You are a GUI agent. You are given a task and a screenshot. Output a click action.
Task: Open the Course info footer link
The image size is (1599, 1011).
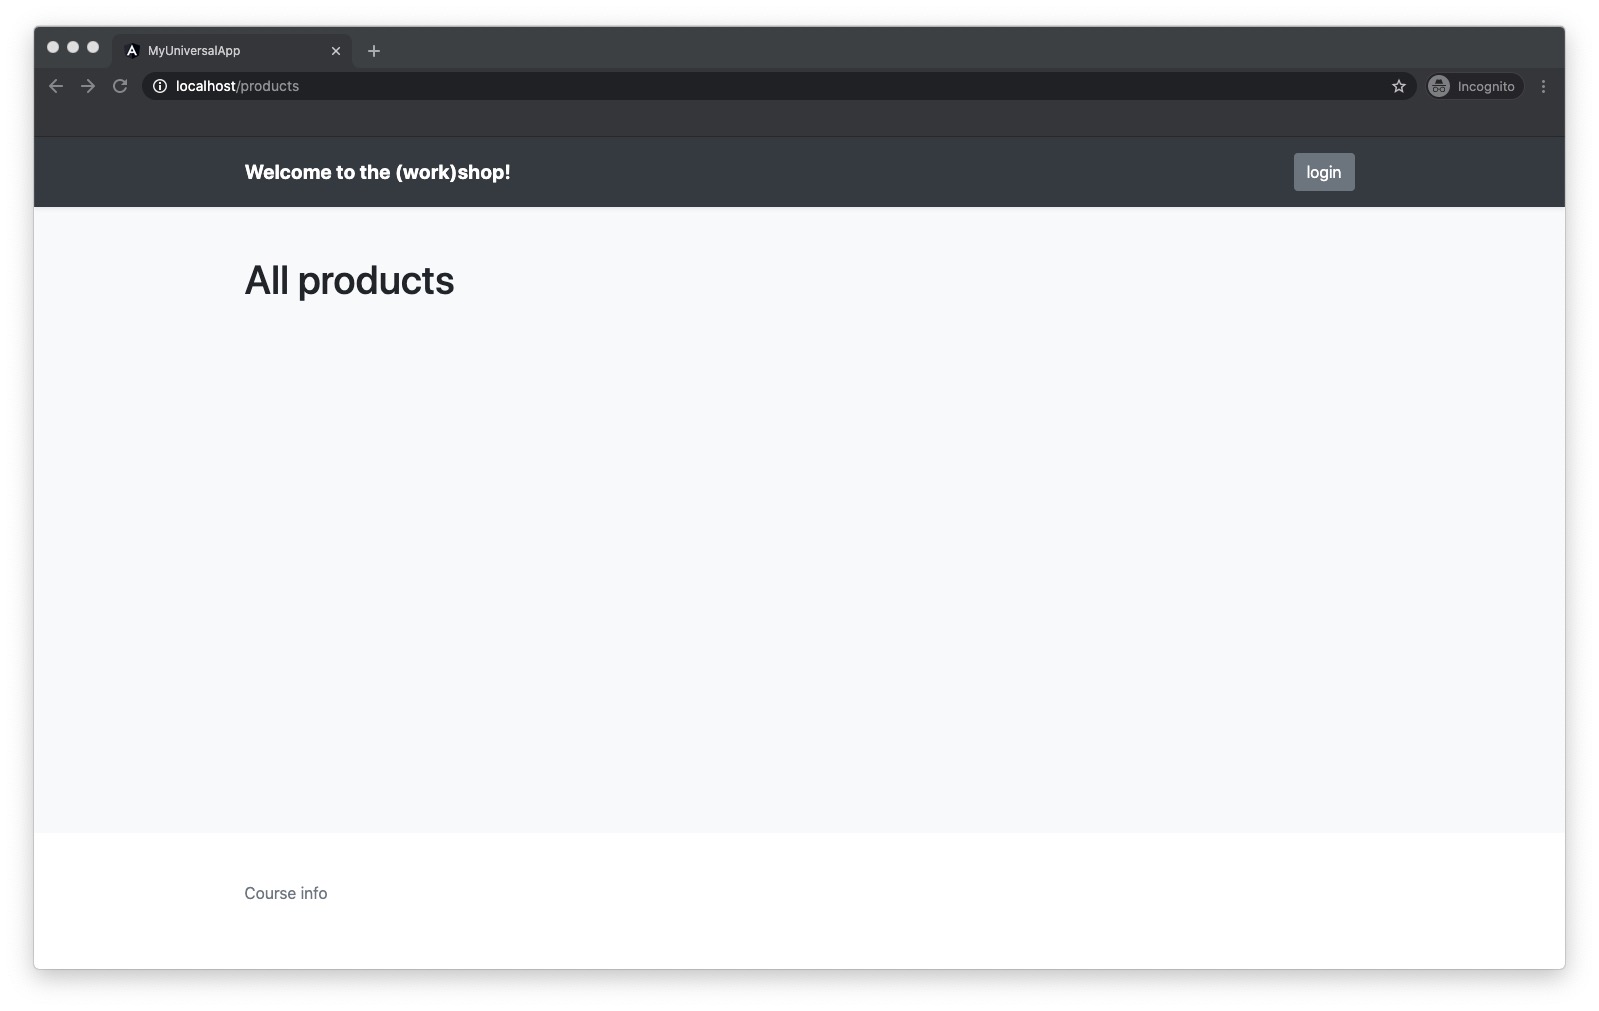[286, 893]
